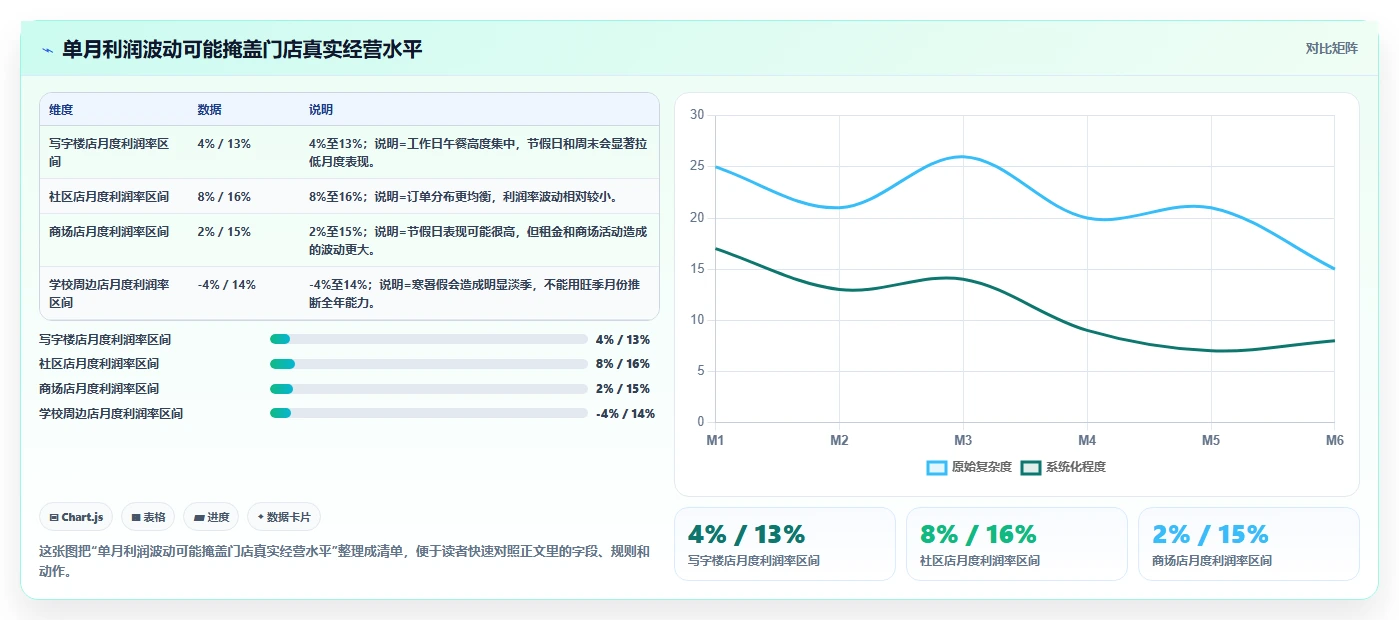Click the description starting 4%至13%
1399x620 pixels.
(478, 152)
